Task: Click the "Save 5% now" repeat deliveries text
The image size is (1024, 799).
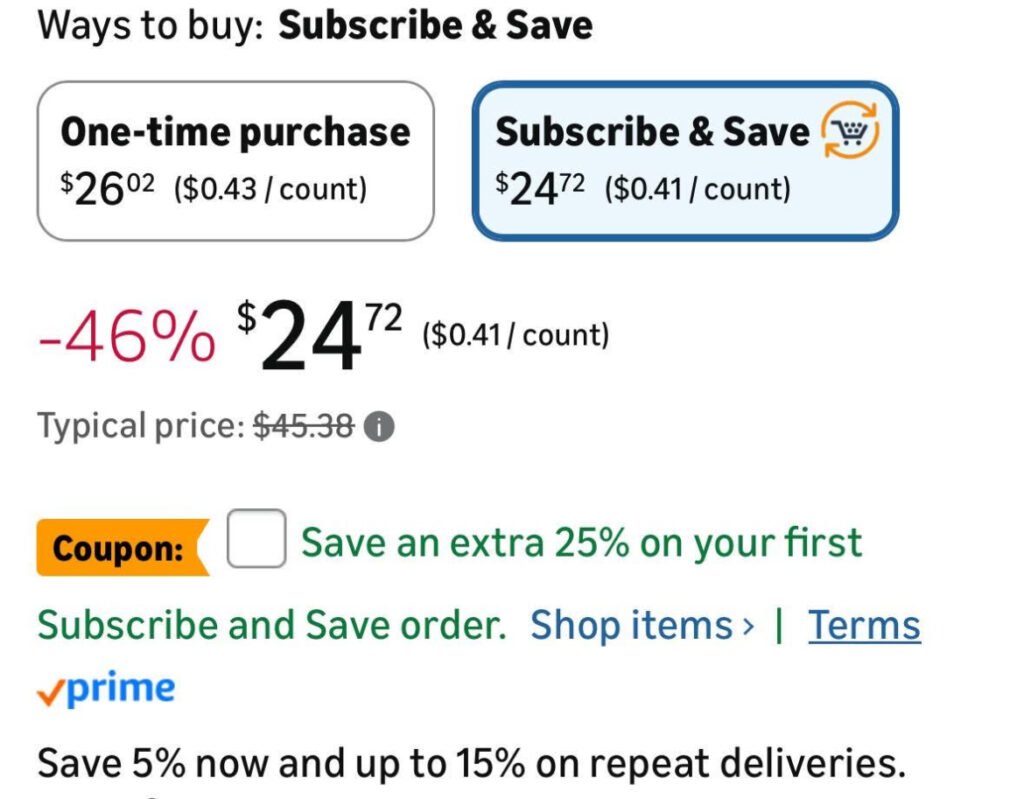Action: (x=470, y=765)
